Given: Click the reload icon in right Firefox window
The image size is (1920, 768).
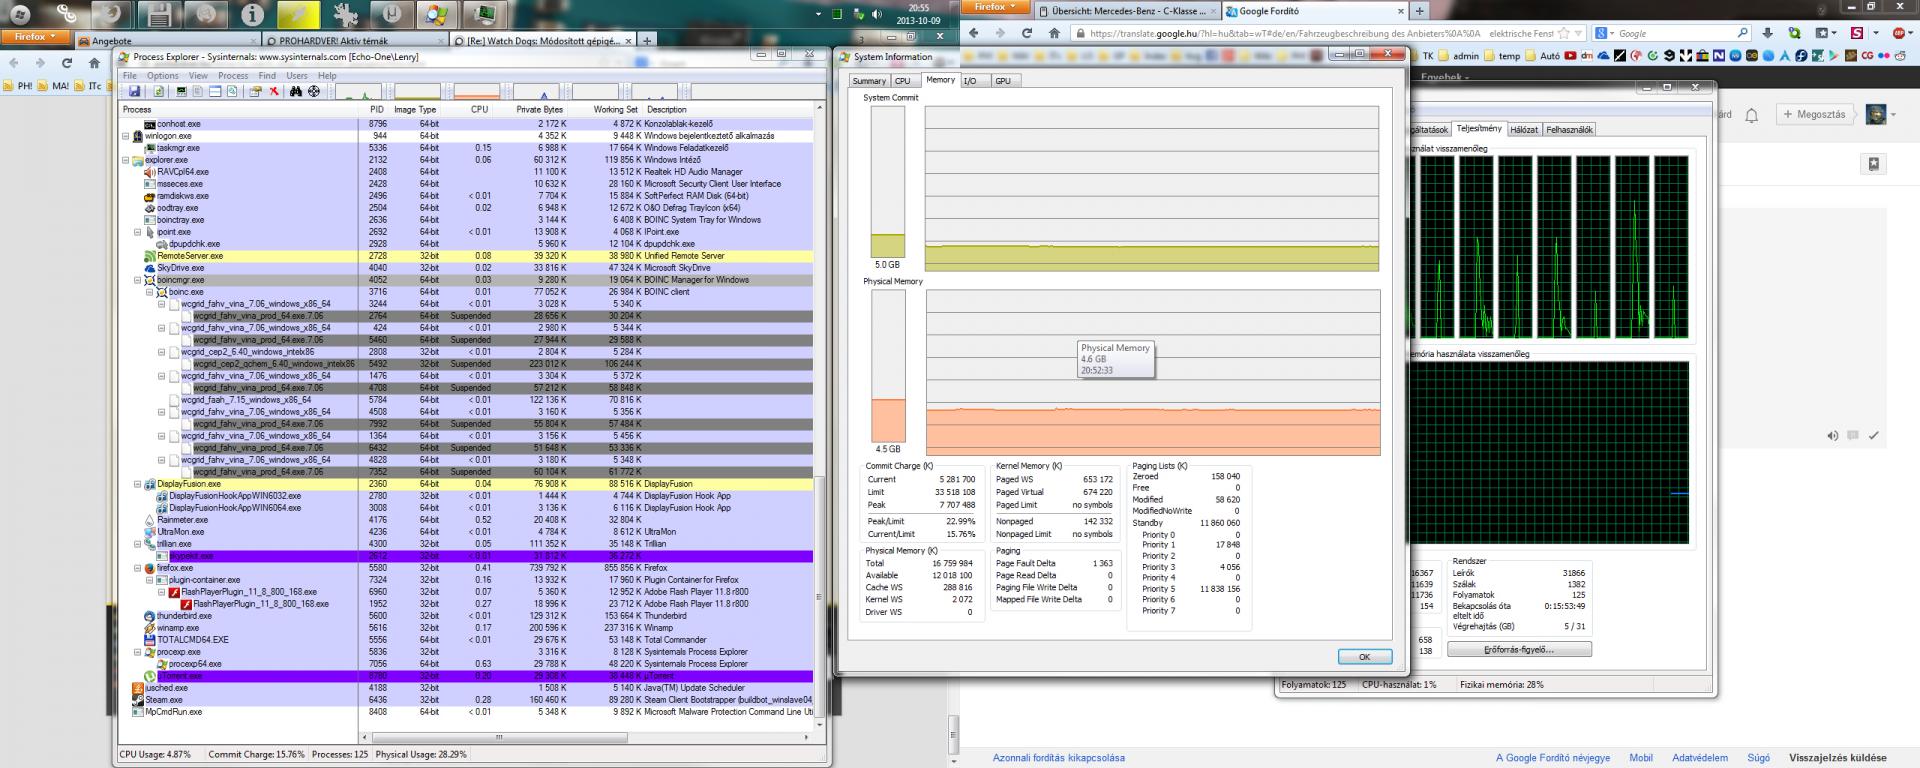Looking at the screenshot, I should click(1026, 33).
